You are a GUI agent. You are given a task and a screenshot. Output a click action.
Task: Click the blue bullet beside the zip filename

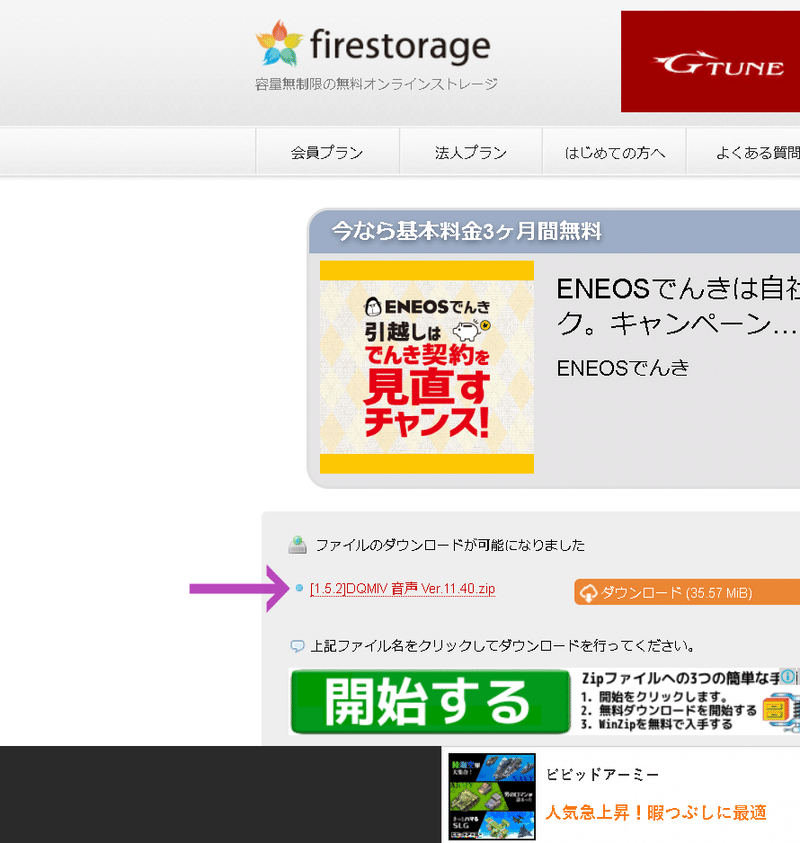299,588
